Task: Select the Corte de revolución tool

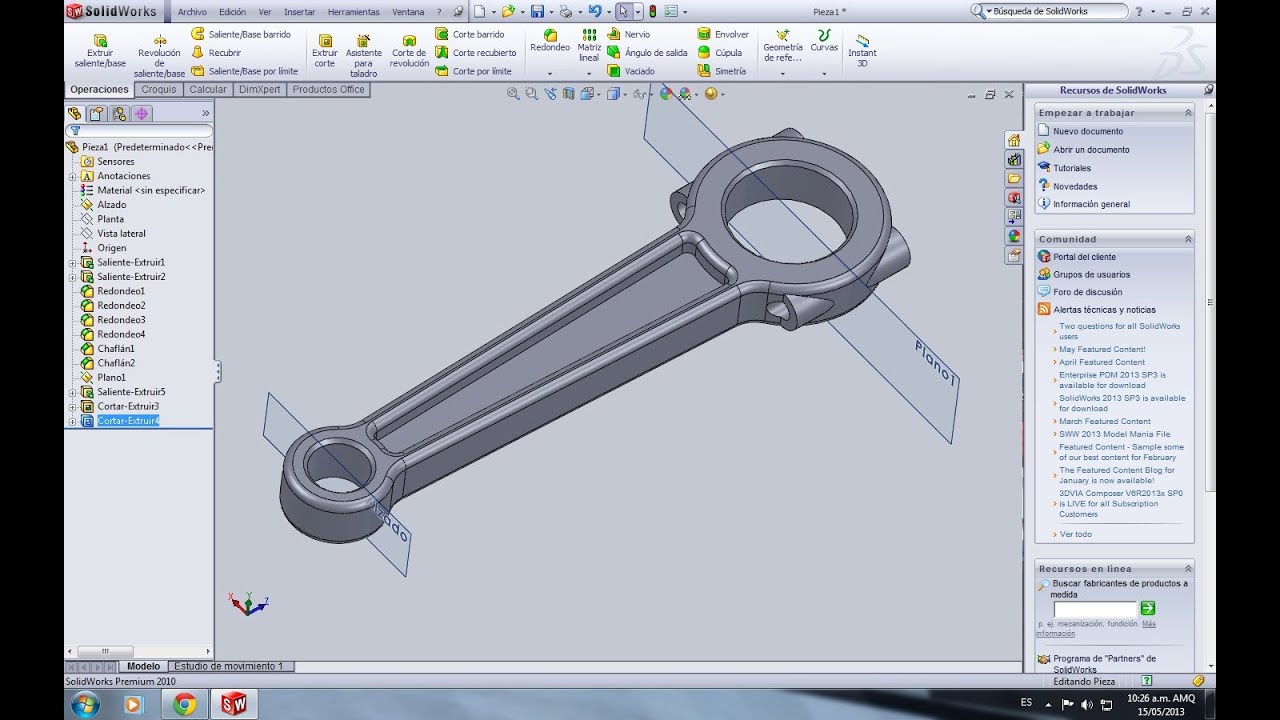Action: click(409, 51)
